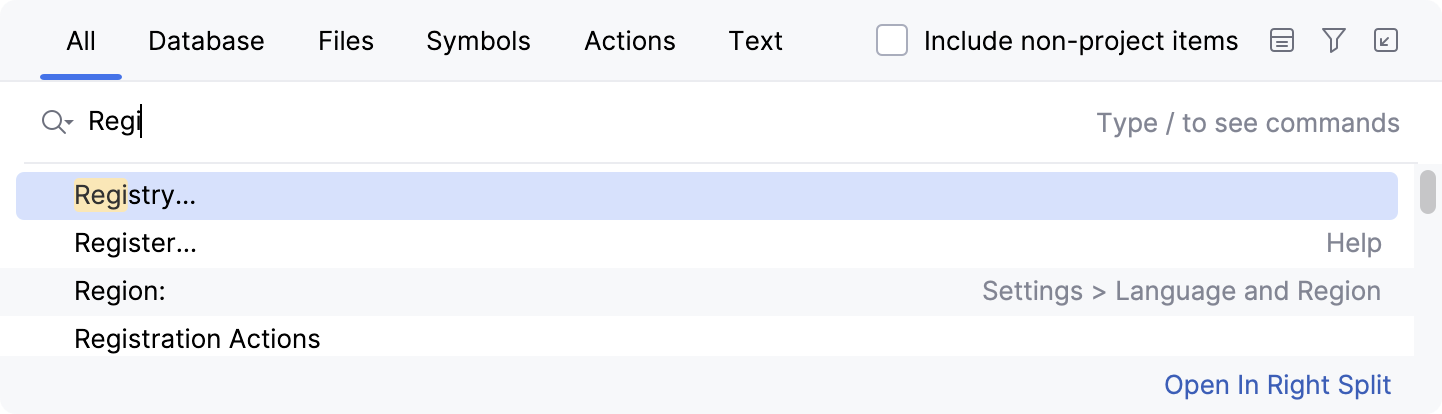Screen dimensions: 1442x414
Task: Click the Open In Right Split link
Action: click(1278, 386)
